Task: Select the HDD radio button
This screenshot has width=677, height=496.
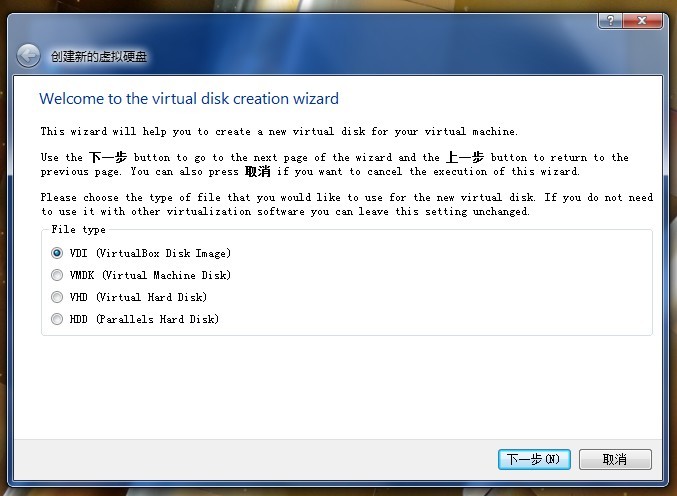Action: pyautogui.click(x=57, y=319)
